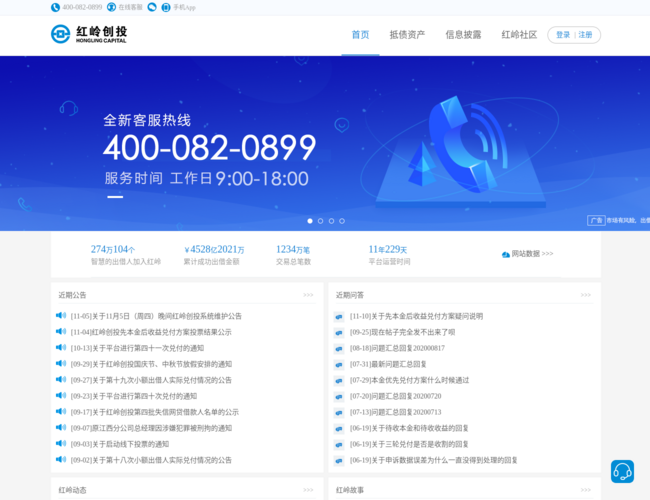Open the 抵债资产 navigation tab
This screenshot has height=500, width=650.
[407, 35]
